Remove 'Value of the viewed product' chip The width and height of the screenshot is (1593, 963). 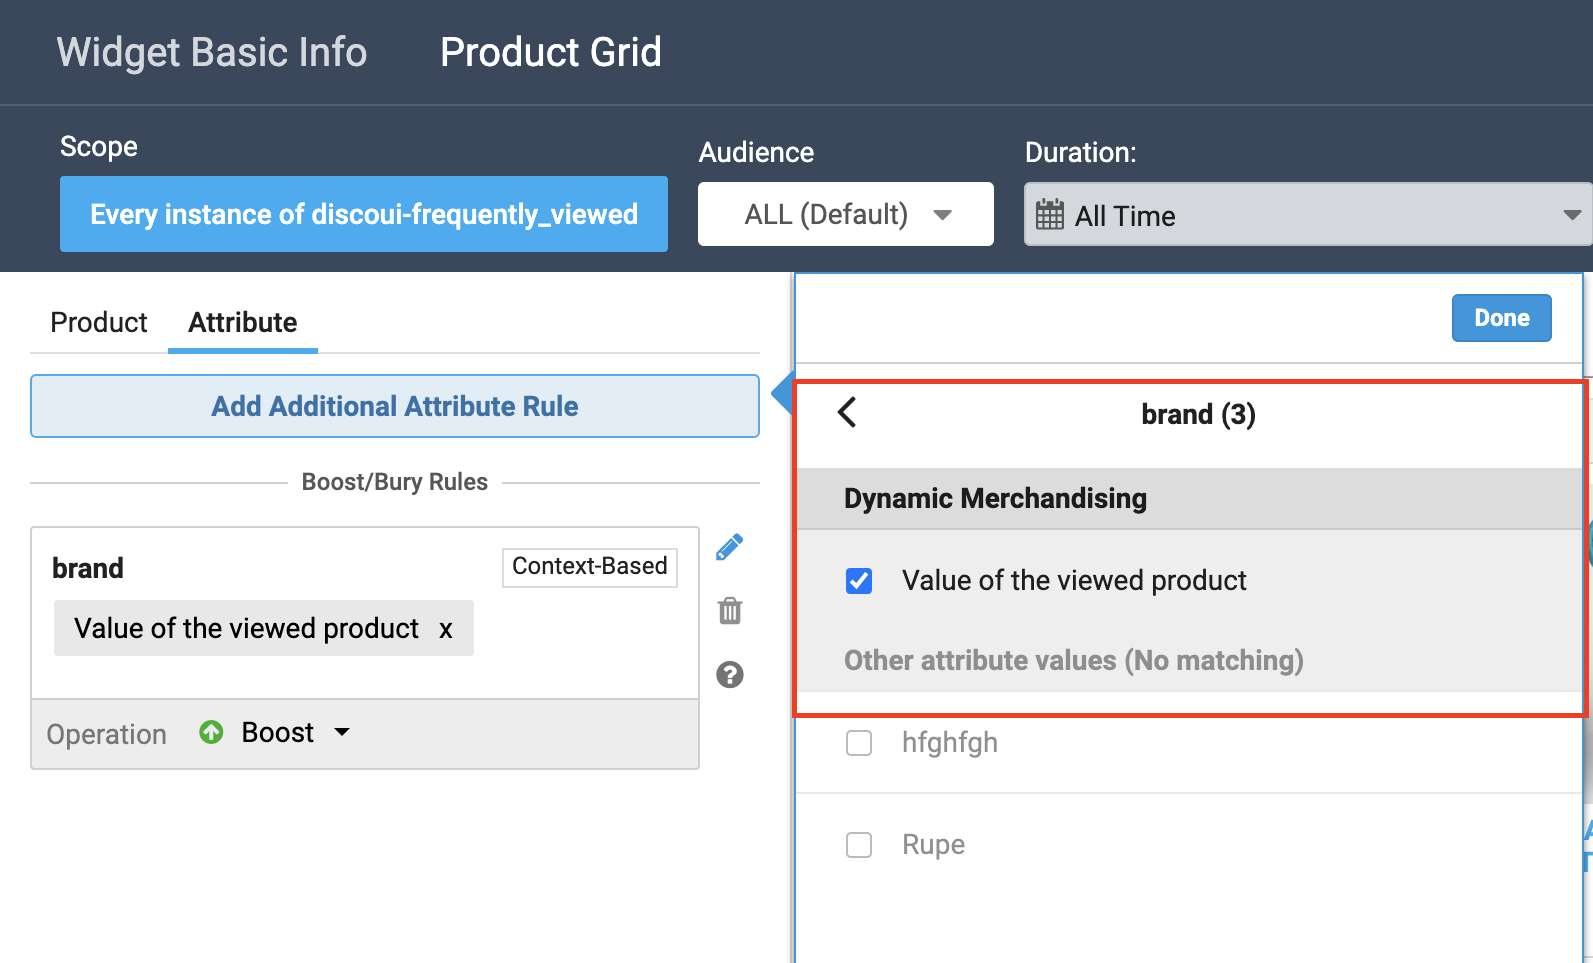[446, 629]
